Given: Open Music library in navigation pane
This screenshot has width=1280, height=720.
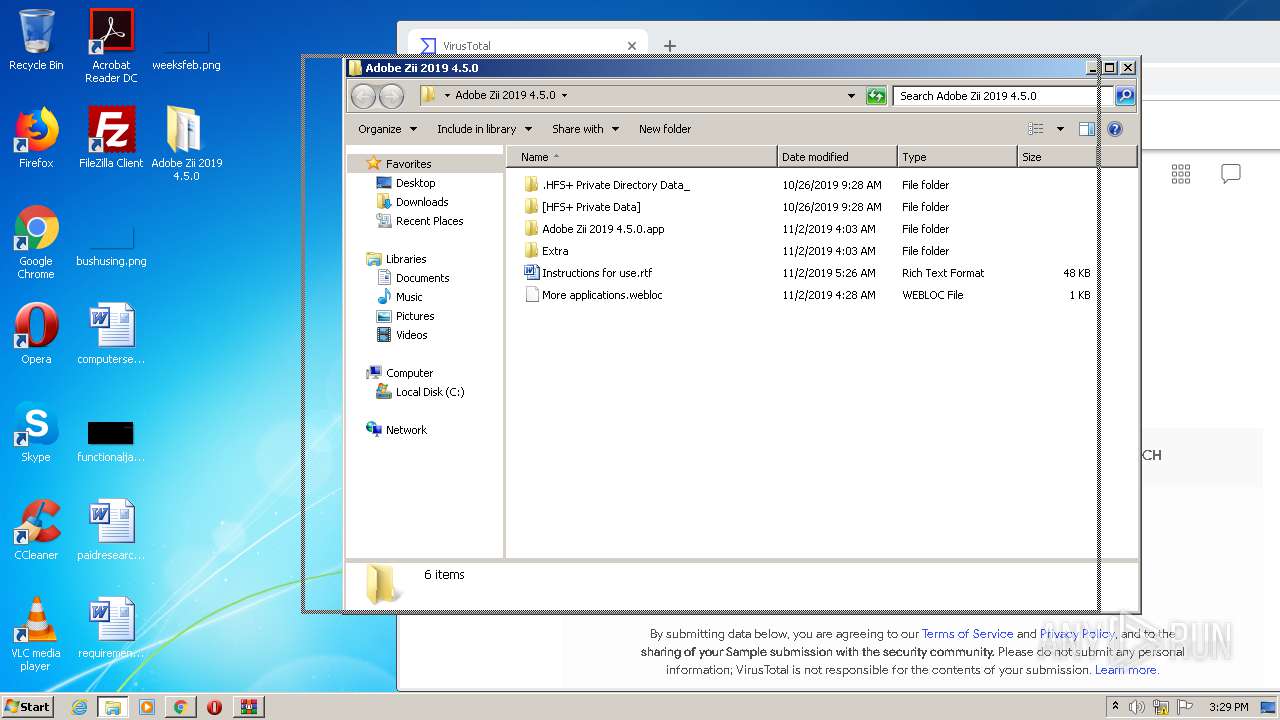Looking at the screenshot, I should click(400, 297).
